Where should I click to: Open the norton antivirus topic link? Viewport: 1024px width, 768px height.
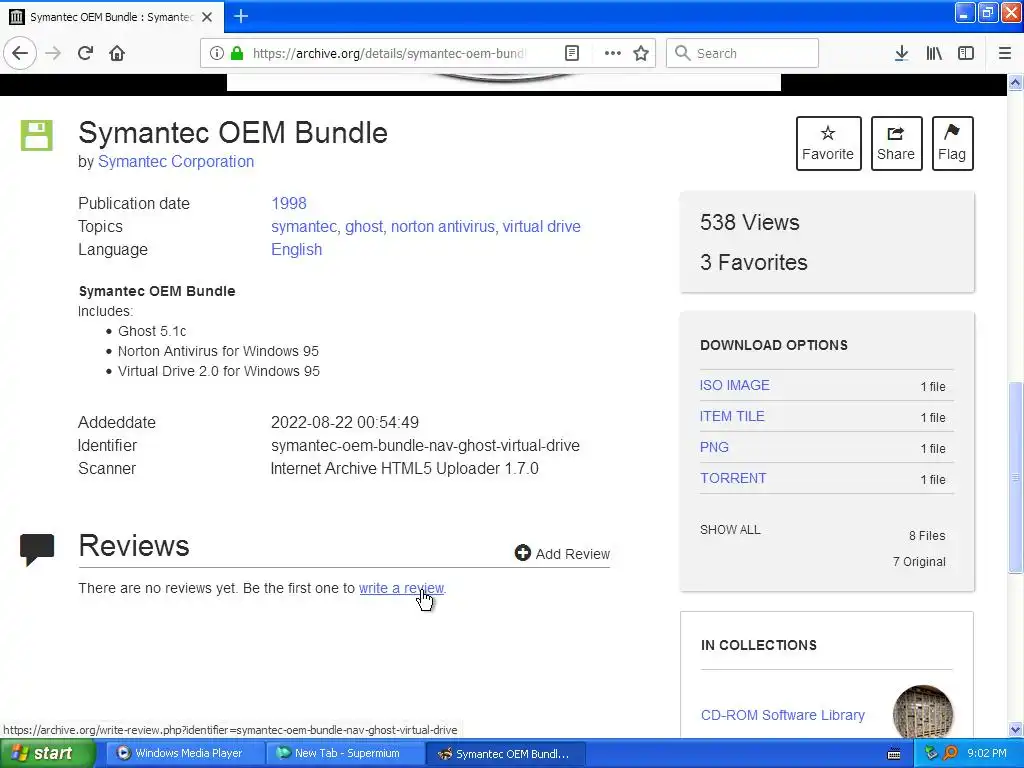[443, 227]
